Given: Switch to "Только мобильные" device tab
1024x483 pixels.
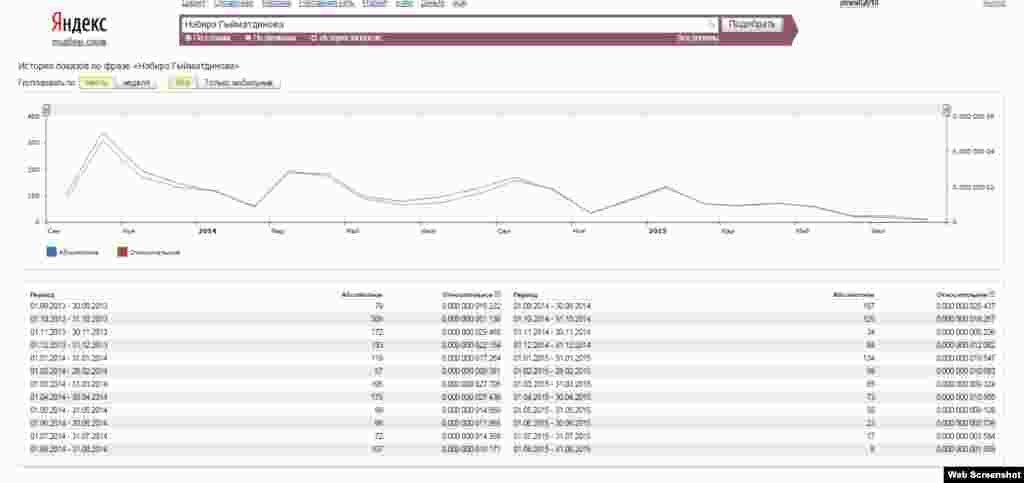Looking at the screenshot, I should coord(238,83).
